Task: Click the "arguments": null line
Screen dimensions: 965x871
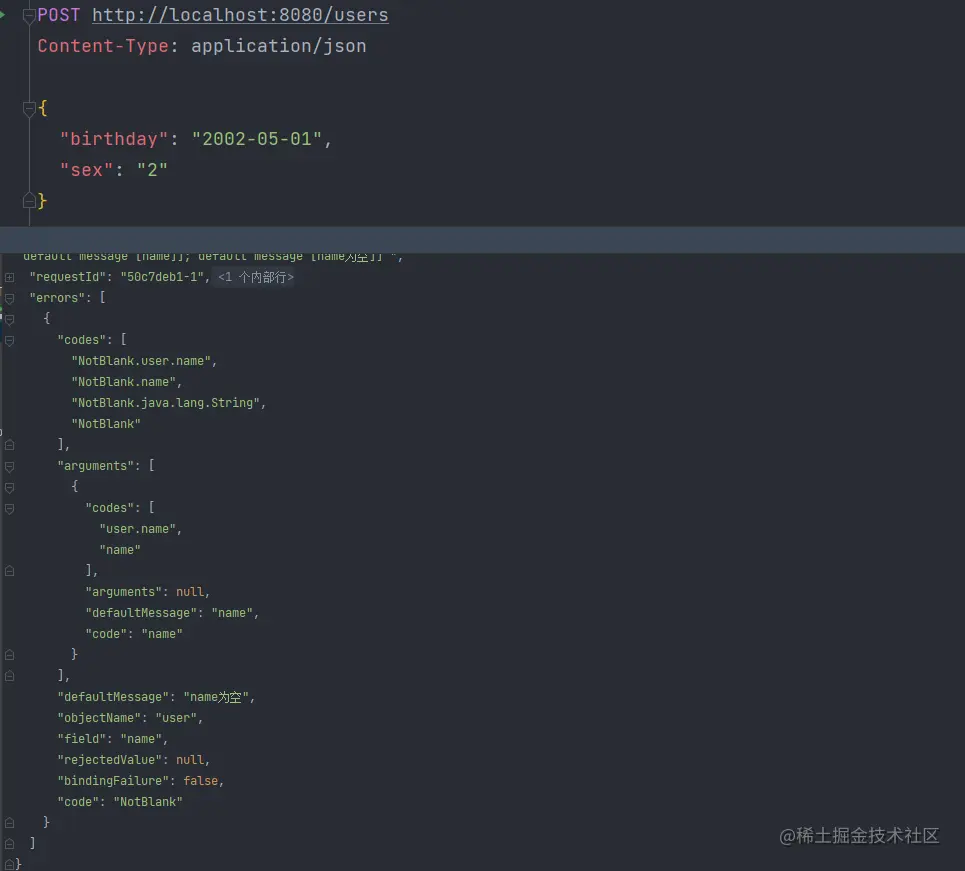Action: pyautogui.click(x=147, y=592)
